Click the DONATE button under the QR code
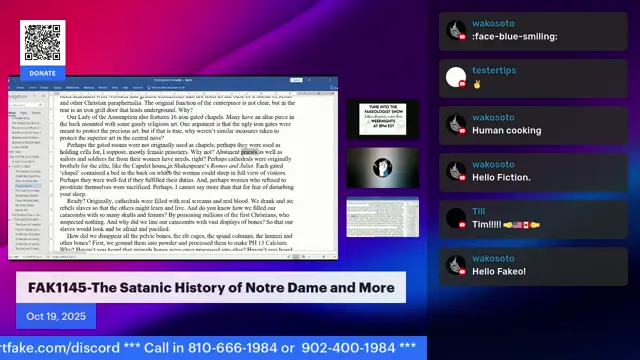The height and width of the screenshot is (360, 640). [x=42, y=73]
